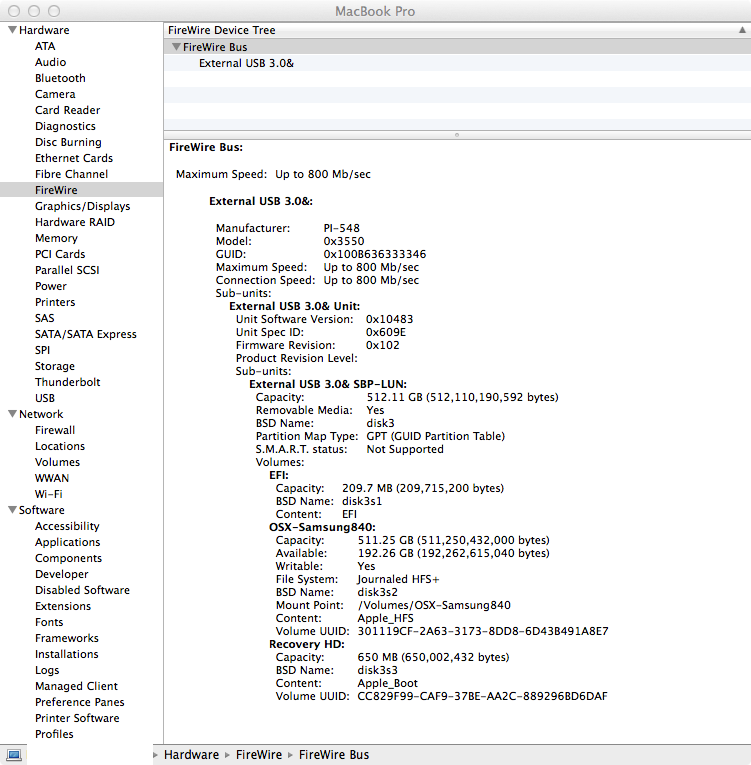
Task: Open Preference Panes section
Action: point(80,703)
